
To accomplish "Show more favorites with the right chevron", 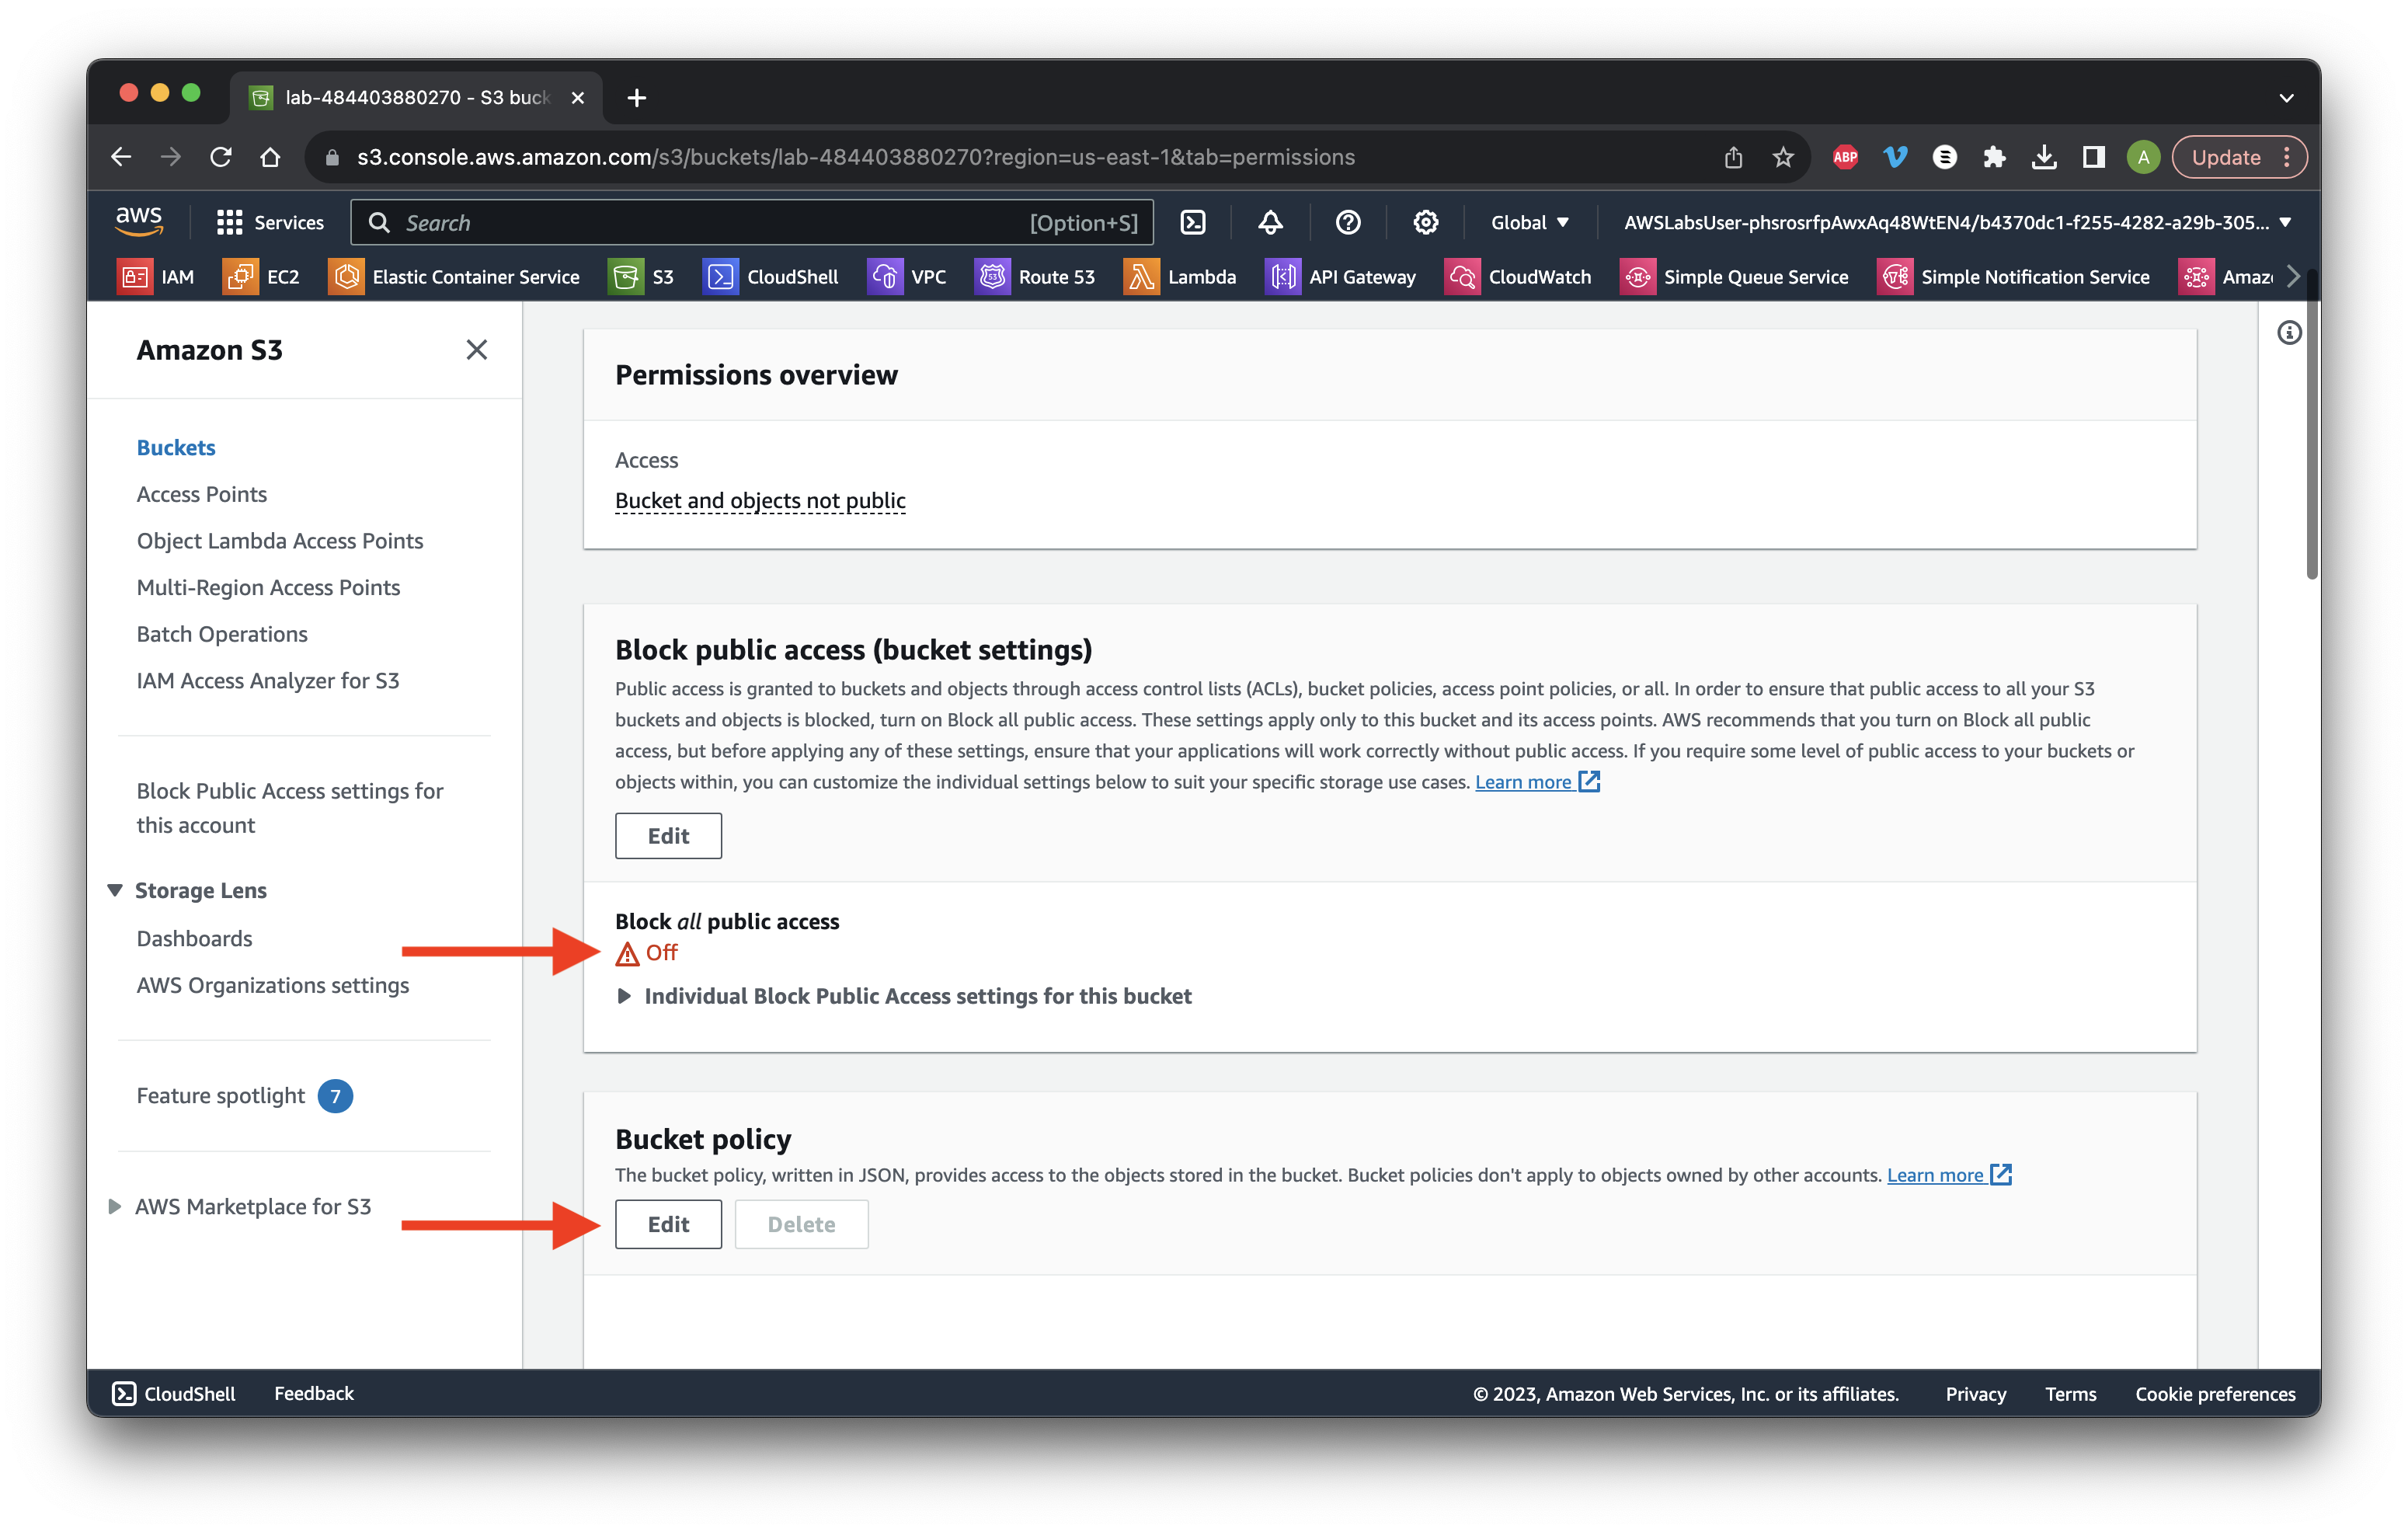I will click(x=2293, y=277).
